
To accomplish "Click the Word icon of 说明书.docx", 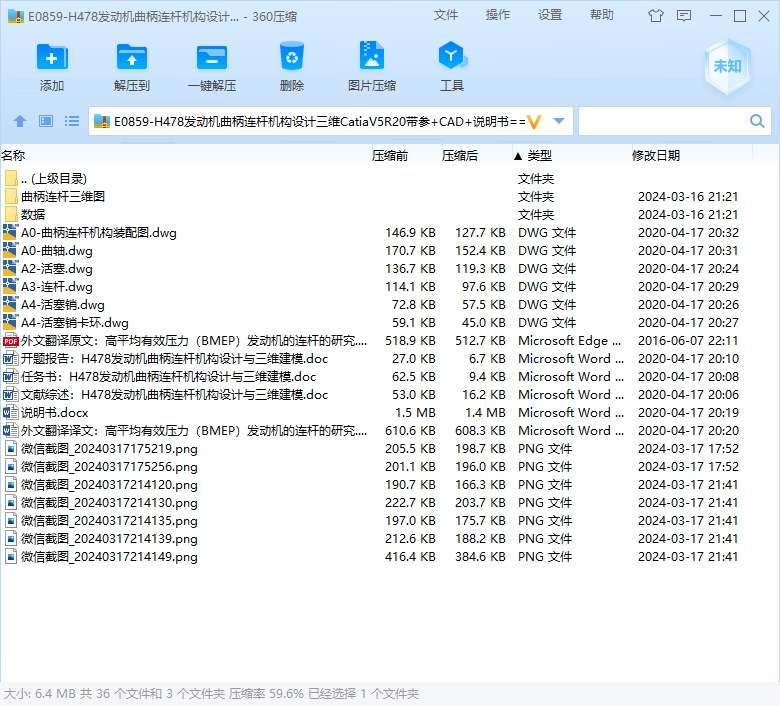I will click(x=10, y=412).
